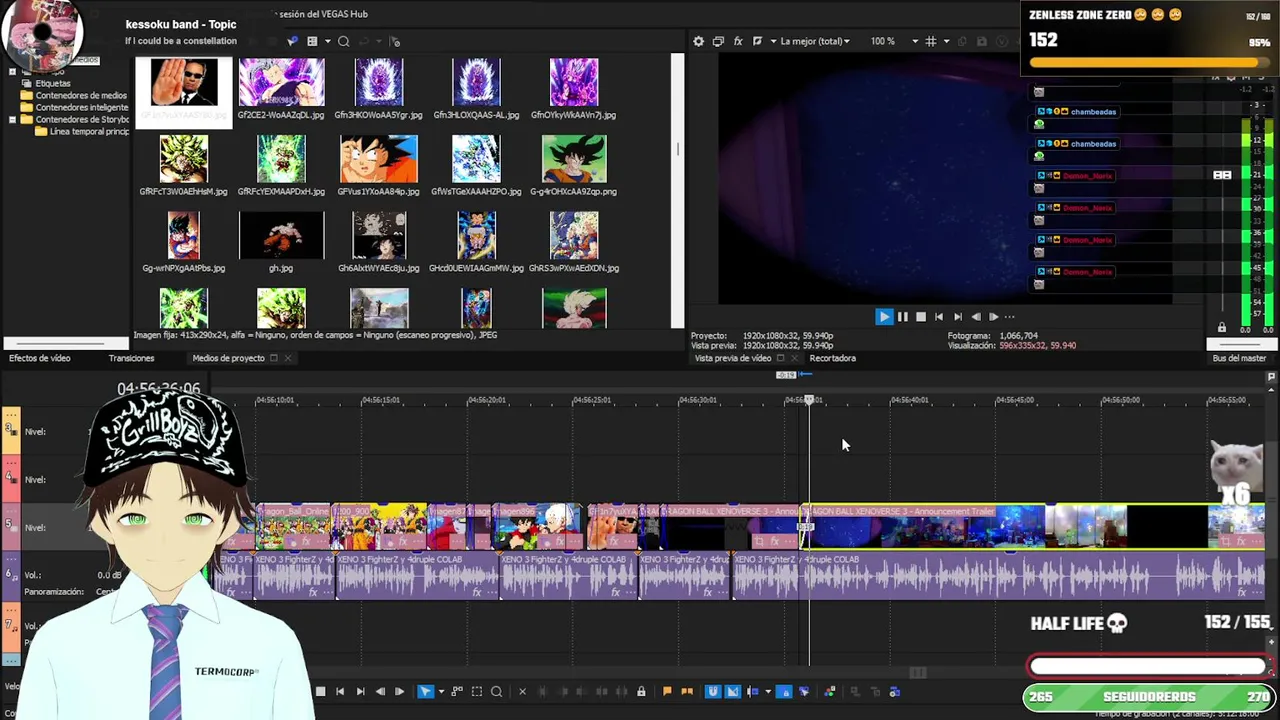The height and width of the screenshot is (720, 1280).
Task: Select 'Vista previa de vídeo' tab
Action: (732, 358)
